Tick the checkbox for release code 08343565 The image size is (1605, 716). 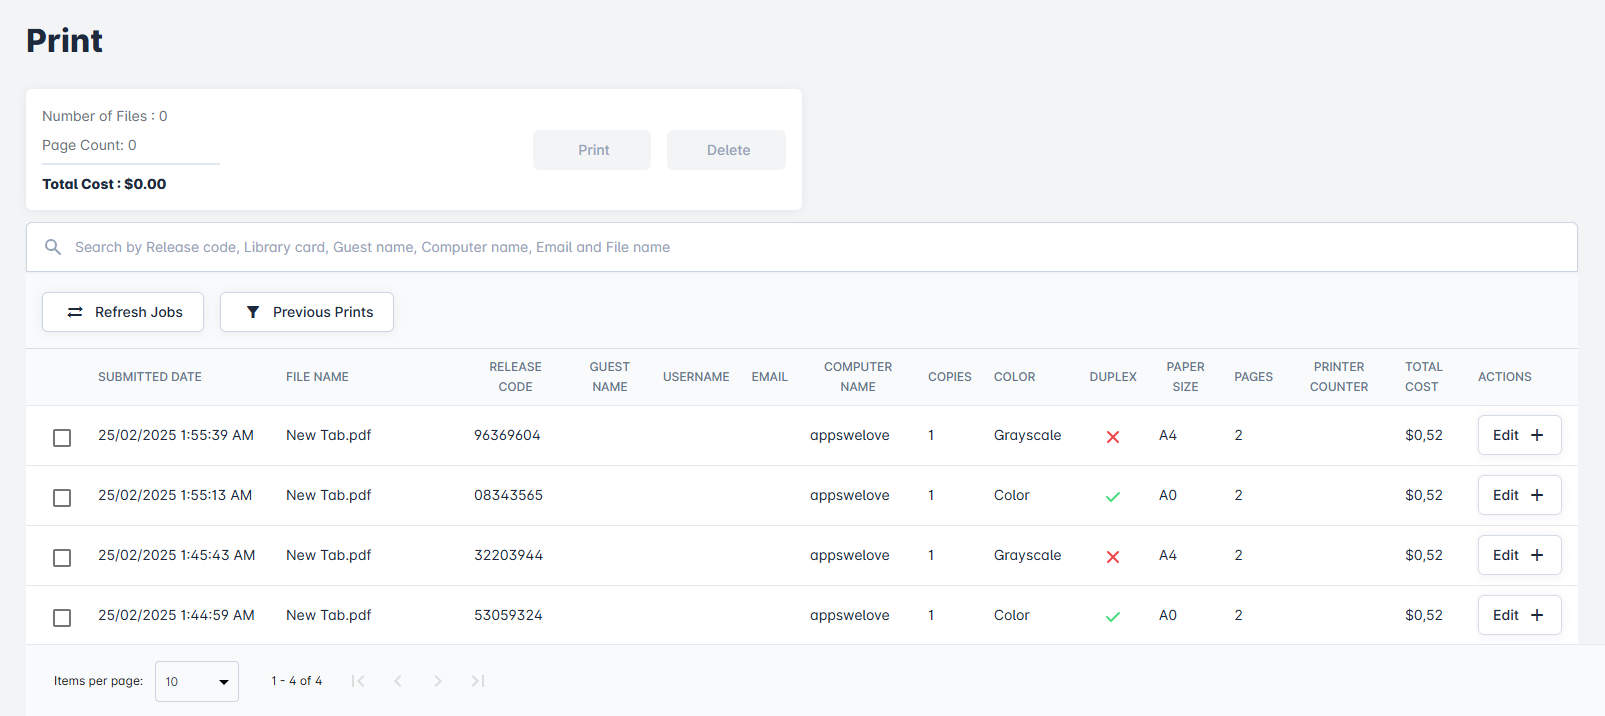pos(62,498)
